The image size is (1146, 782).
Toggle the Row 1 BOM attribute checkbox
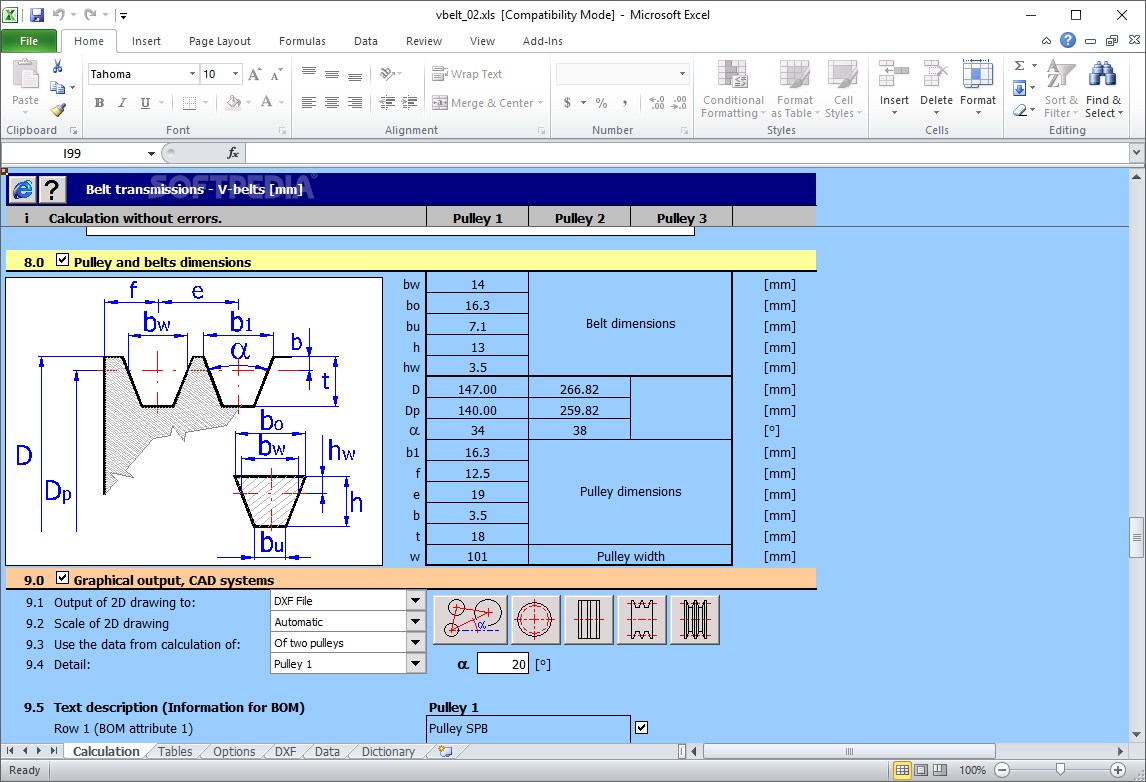(x=642, y=727)
